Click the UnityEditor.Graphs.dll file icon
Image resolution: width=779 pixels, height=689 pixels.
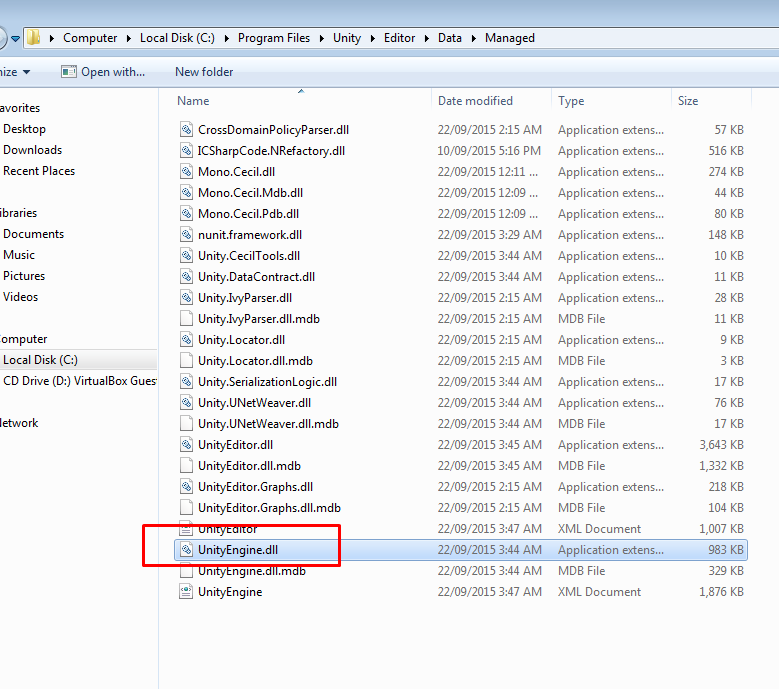(x=186, y=487)
